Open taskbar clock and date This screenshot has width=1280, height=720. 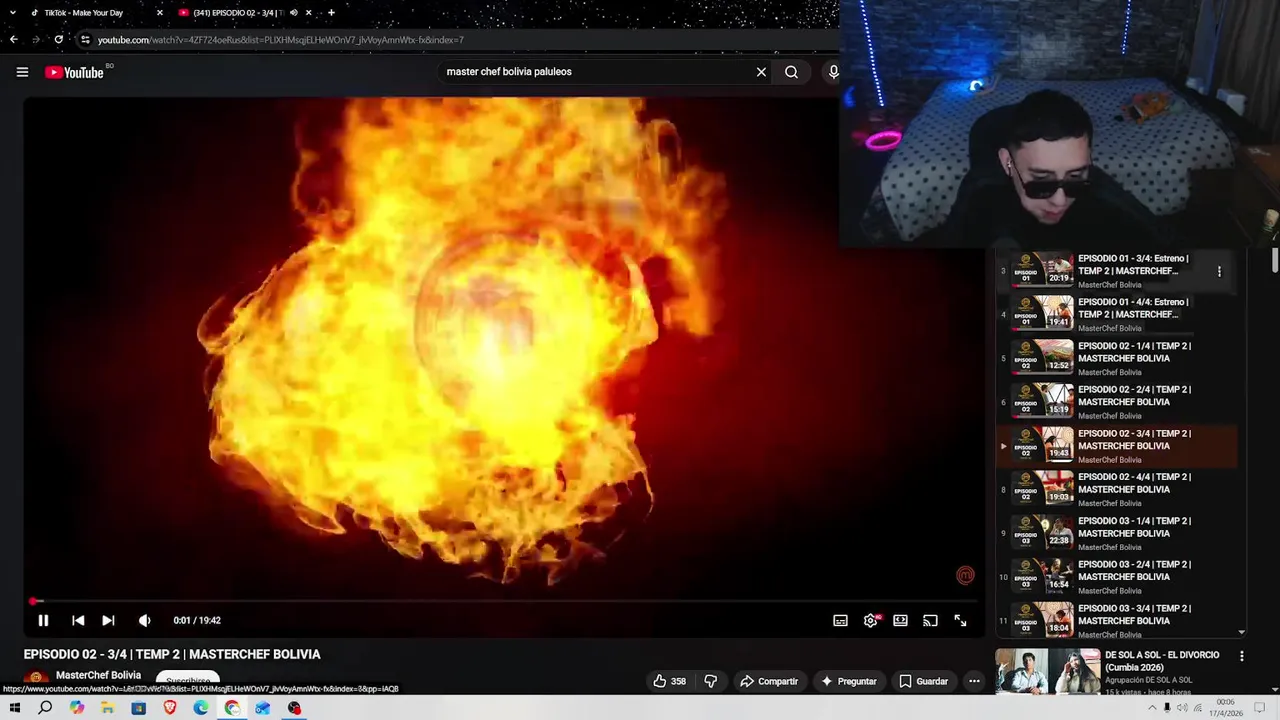click(x=1225, y=708)
